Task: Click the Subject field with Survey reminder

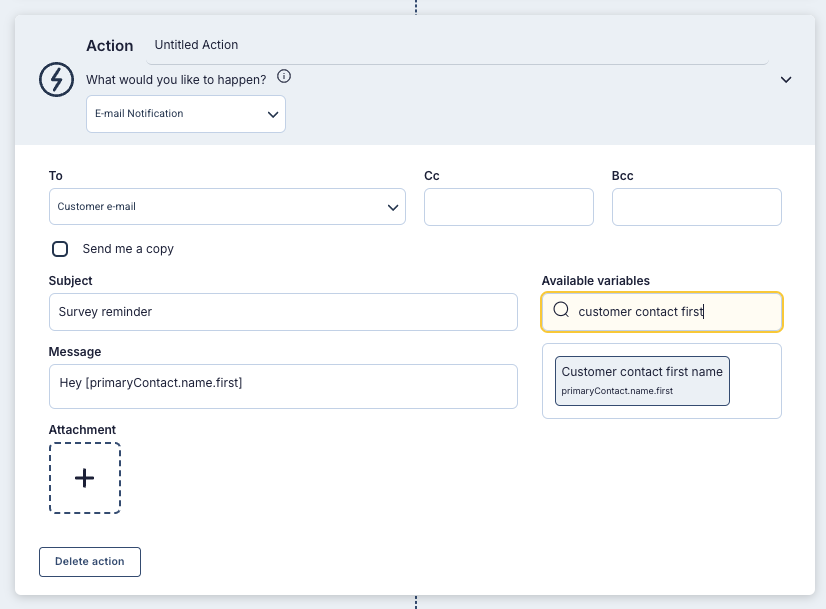Action: 283,312
